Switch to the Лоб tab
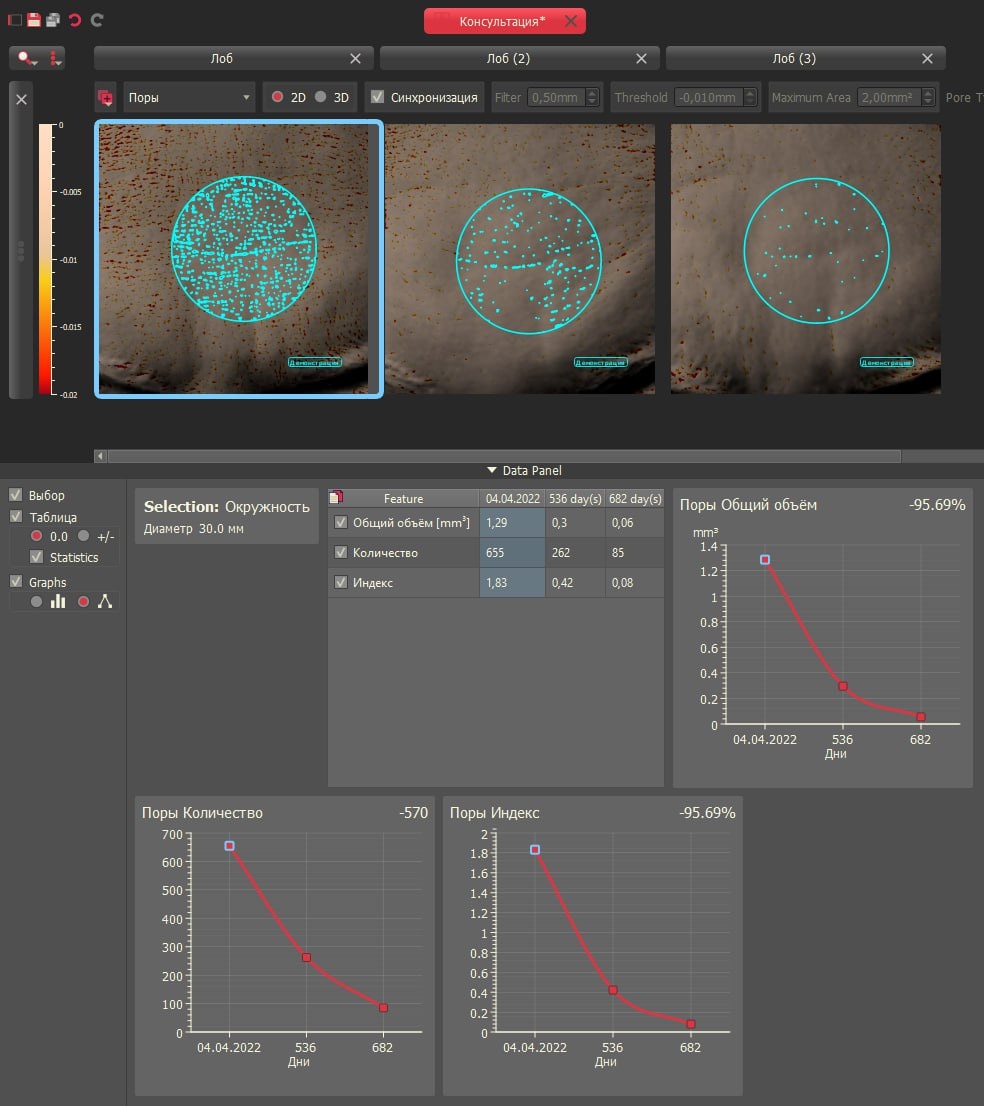The width and height of the screenshot is (984, 1106). point(221,59)
